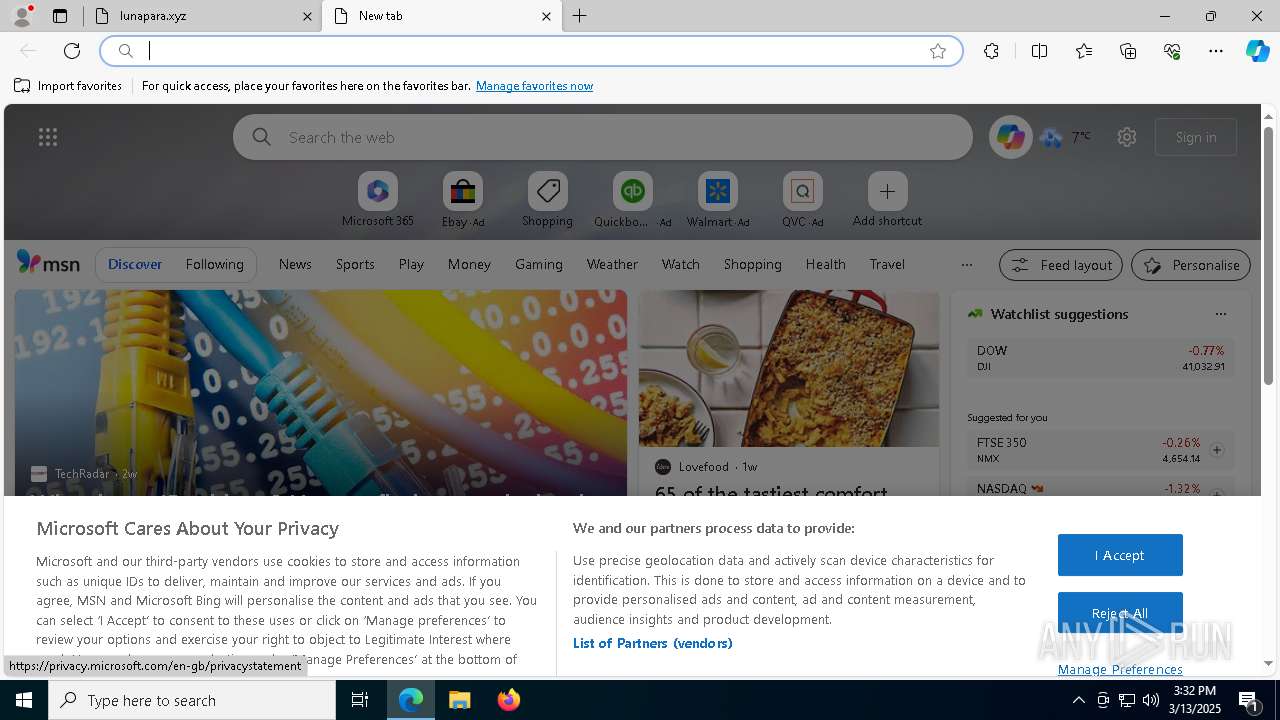Open the Extensions puzzle icon

coord(991,51)
